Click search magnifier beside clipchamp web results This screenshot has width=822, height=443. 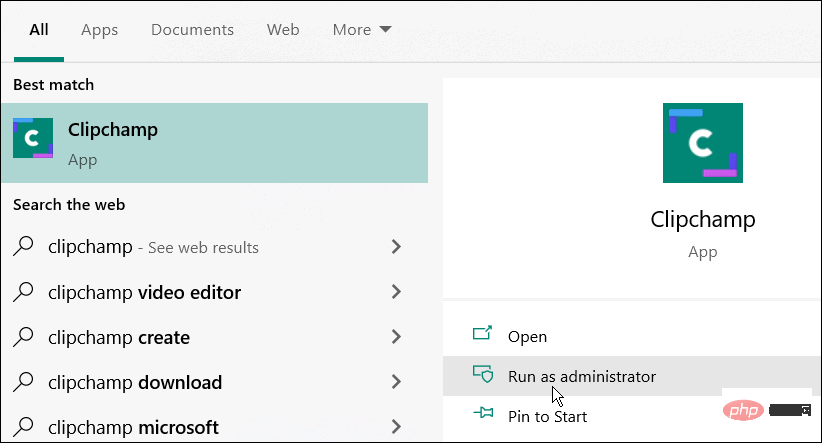[x=23, y=246]
